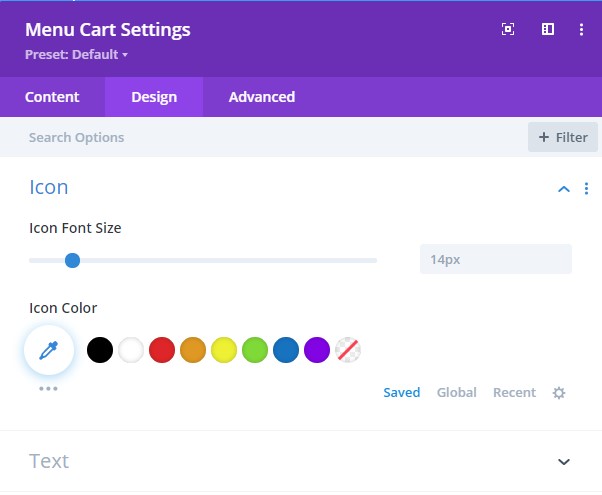Open the Icon section three-dot menu
Viewport: 602px width, 495px height.
click(586, 189)
